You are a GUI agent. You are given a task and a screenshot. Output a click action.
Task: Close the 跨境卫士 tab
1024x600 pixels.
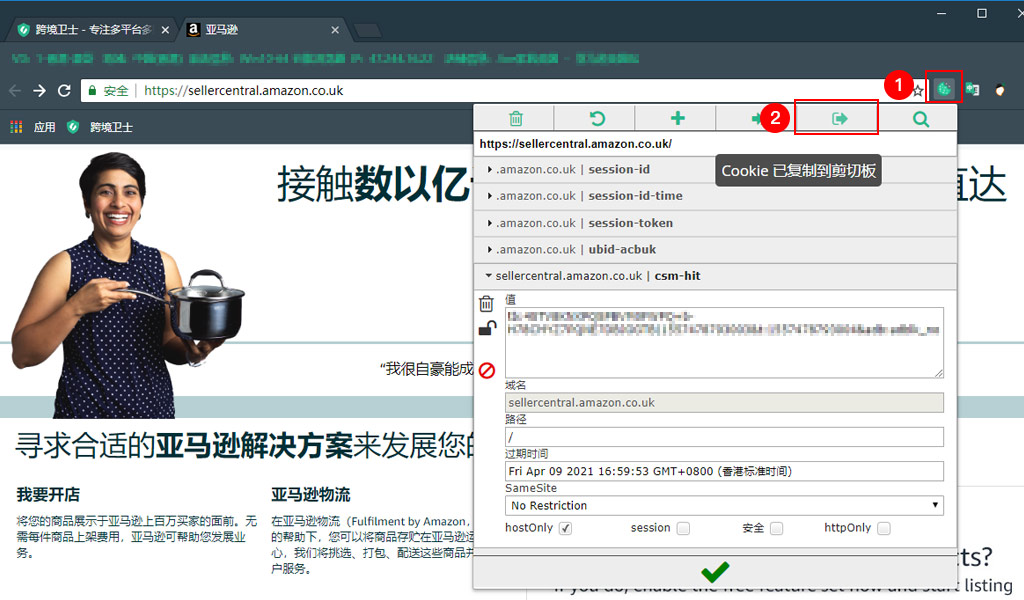165,30
